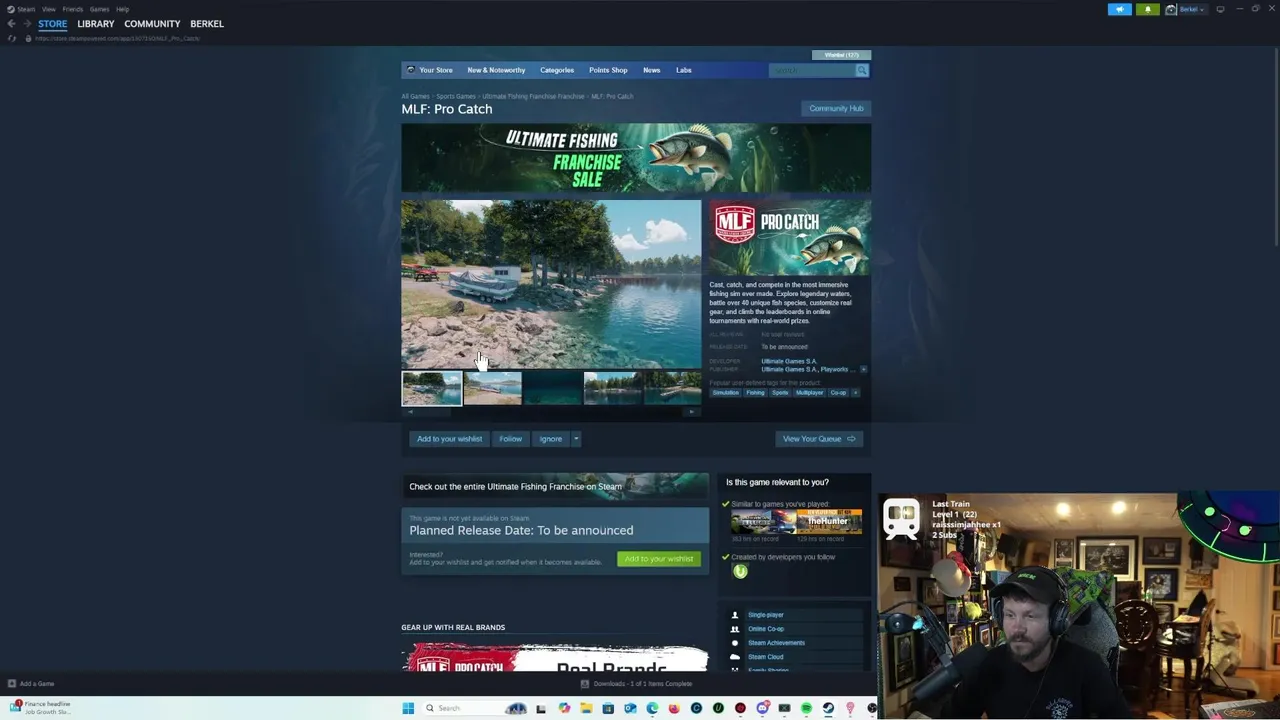
Task: Open the BERKEL profile tab
Action: 207,24
